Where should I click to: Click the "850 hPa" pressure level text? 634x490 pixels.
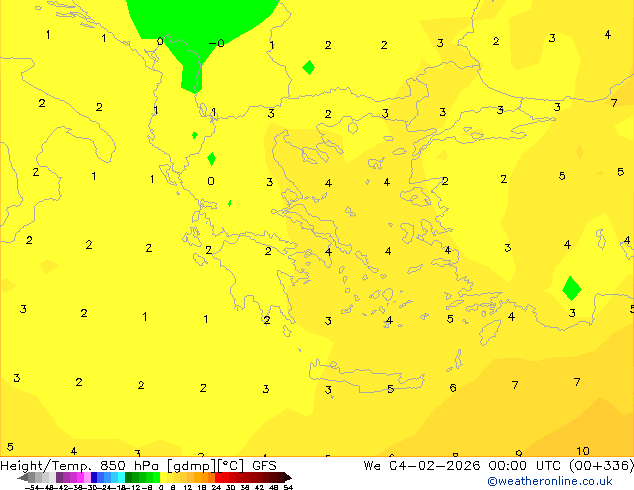coord(129,466)
